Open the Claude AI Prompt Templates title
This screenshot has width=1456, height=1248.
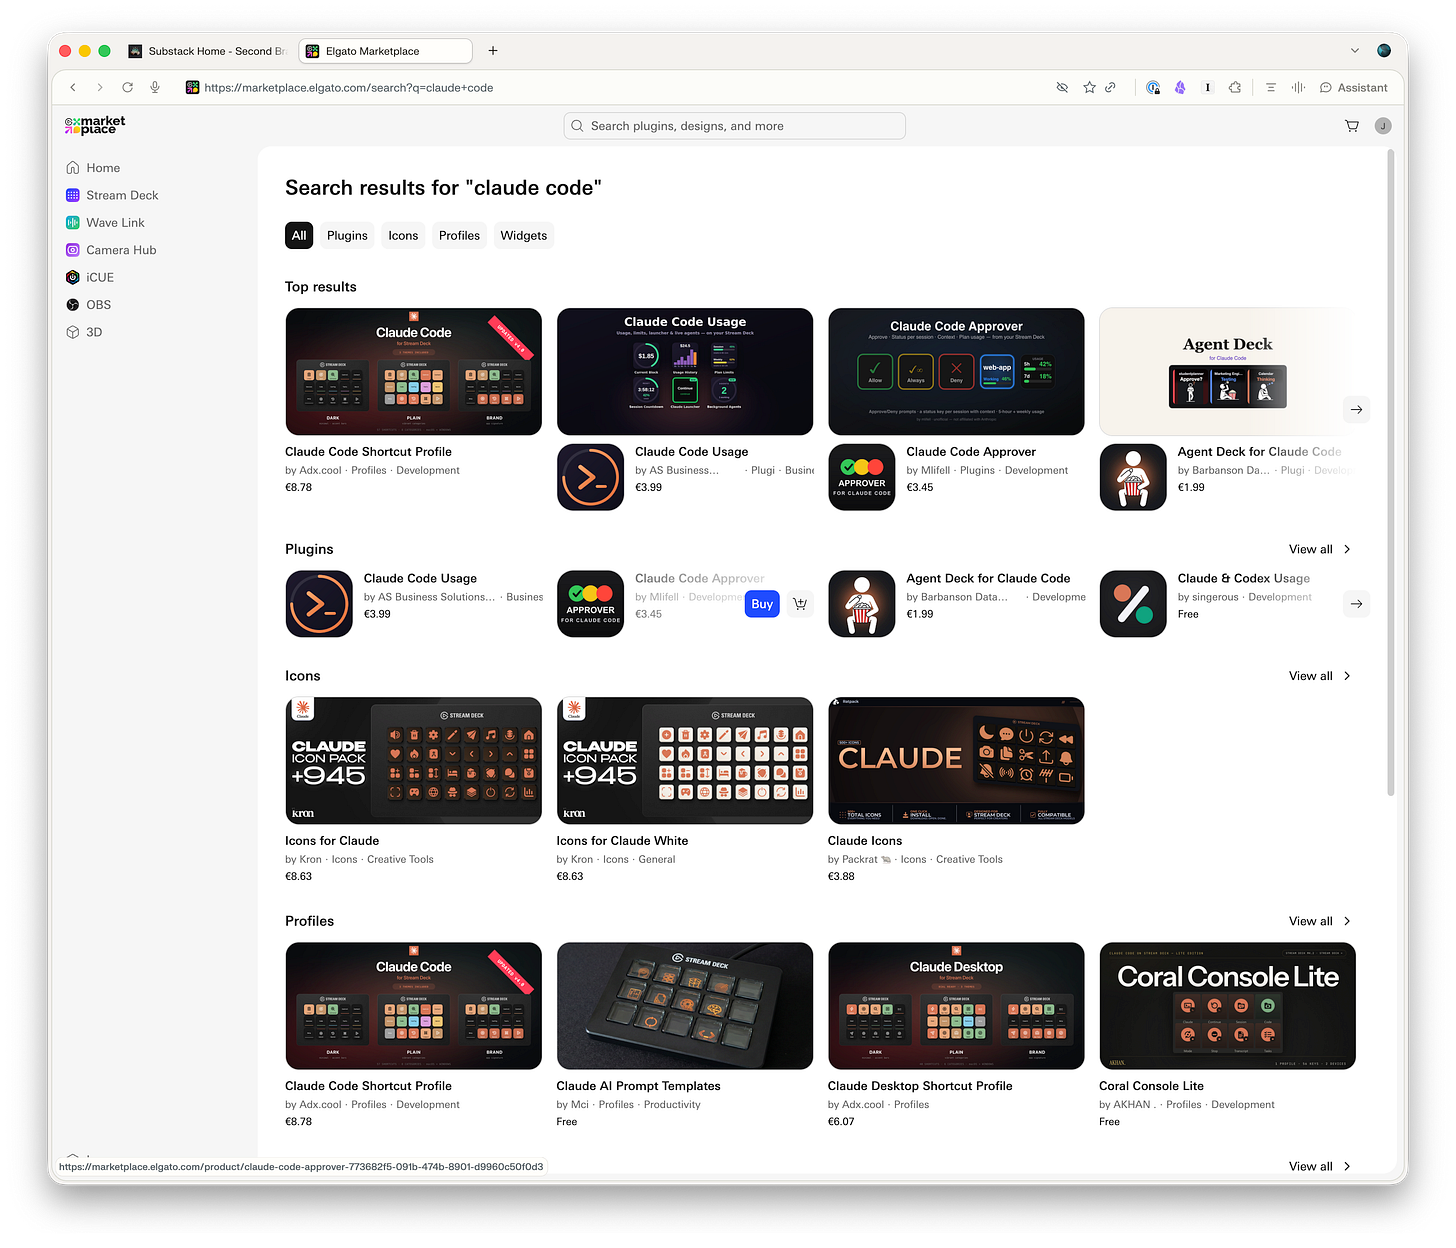click(x=638, y=1086)
